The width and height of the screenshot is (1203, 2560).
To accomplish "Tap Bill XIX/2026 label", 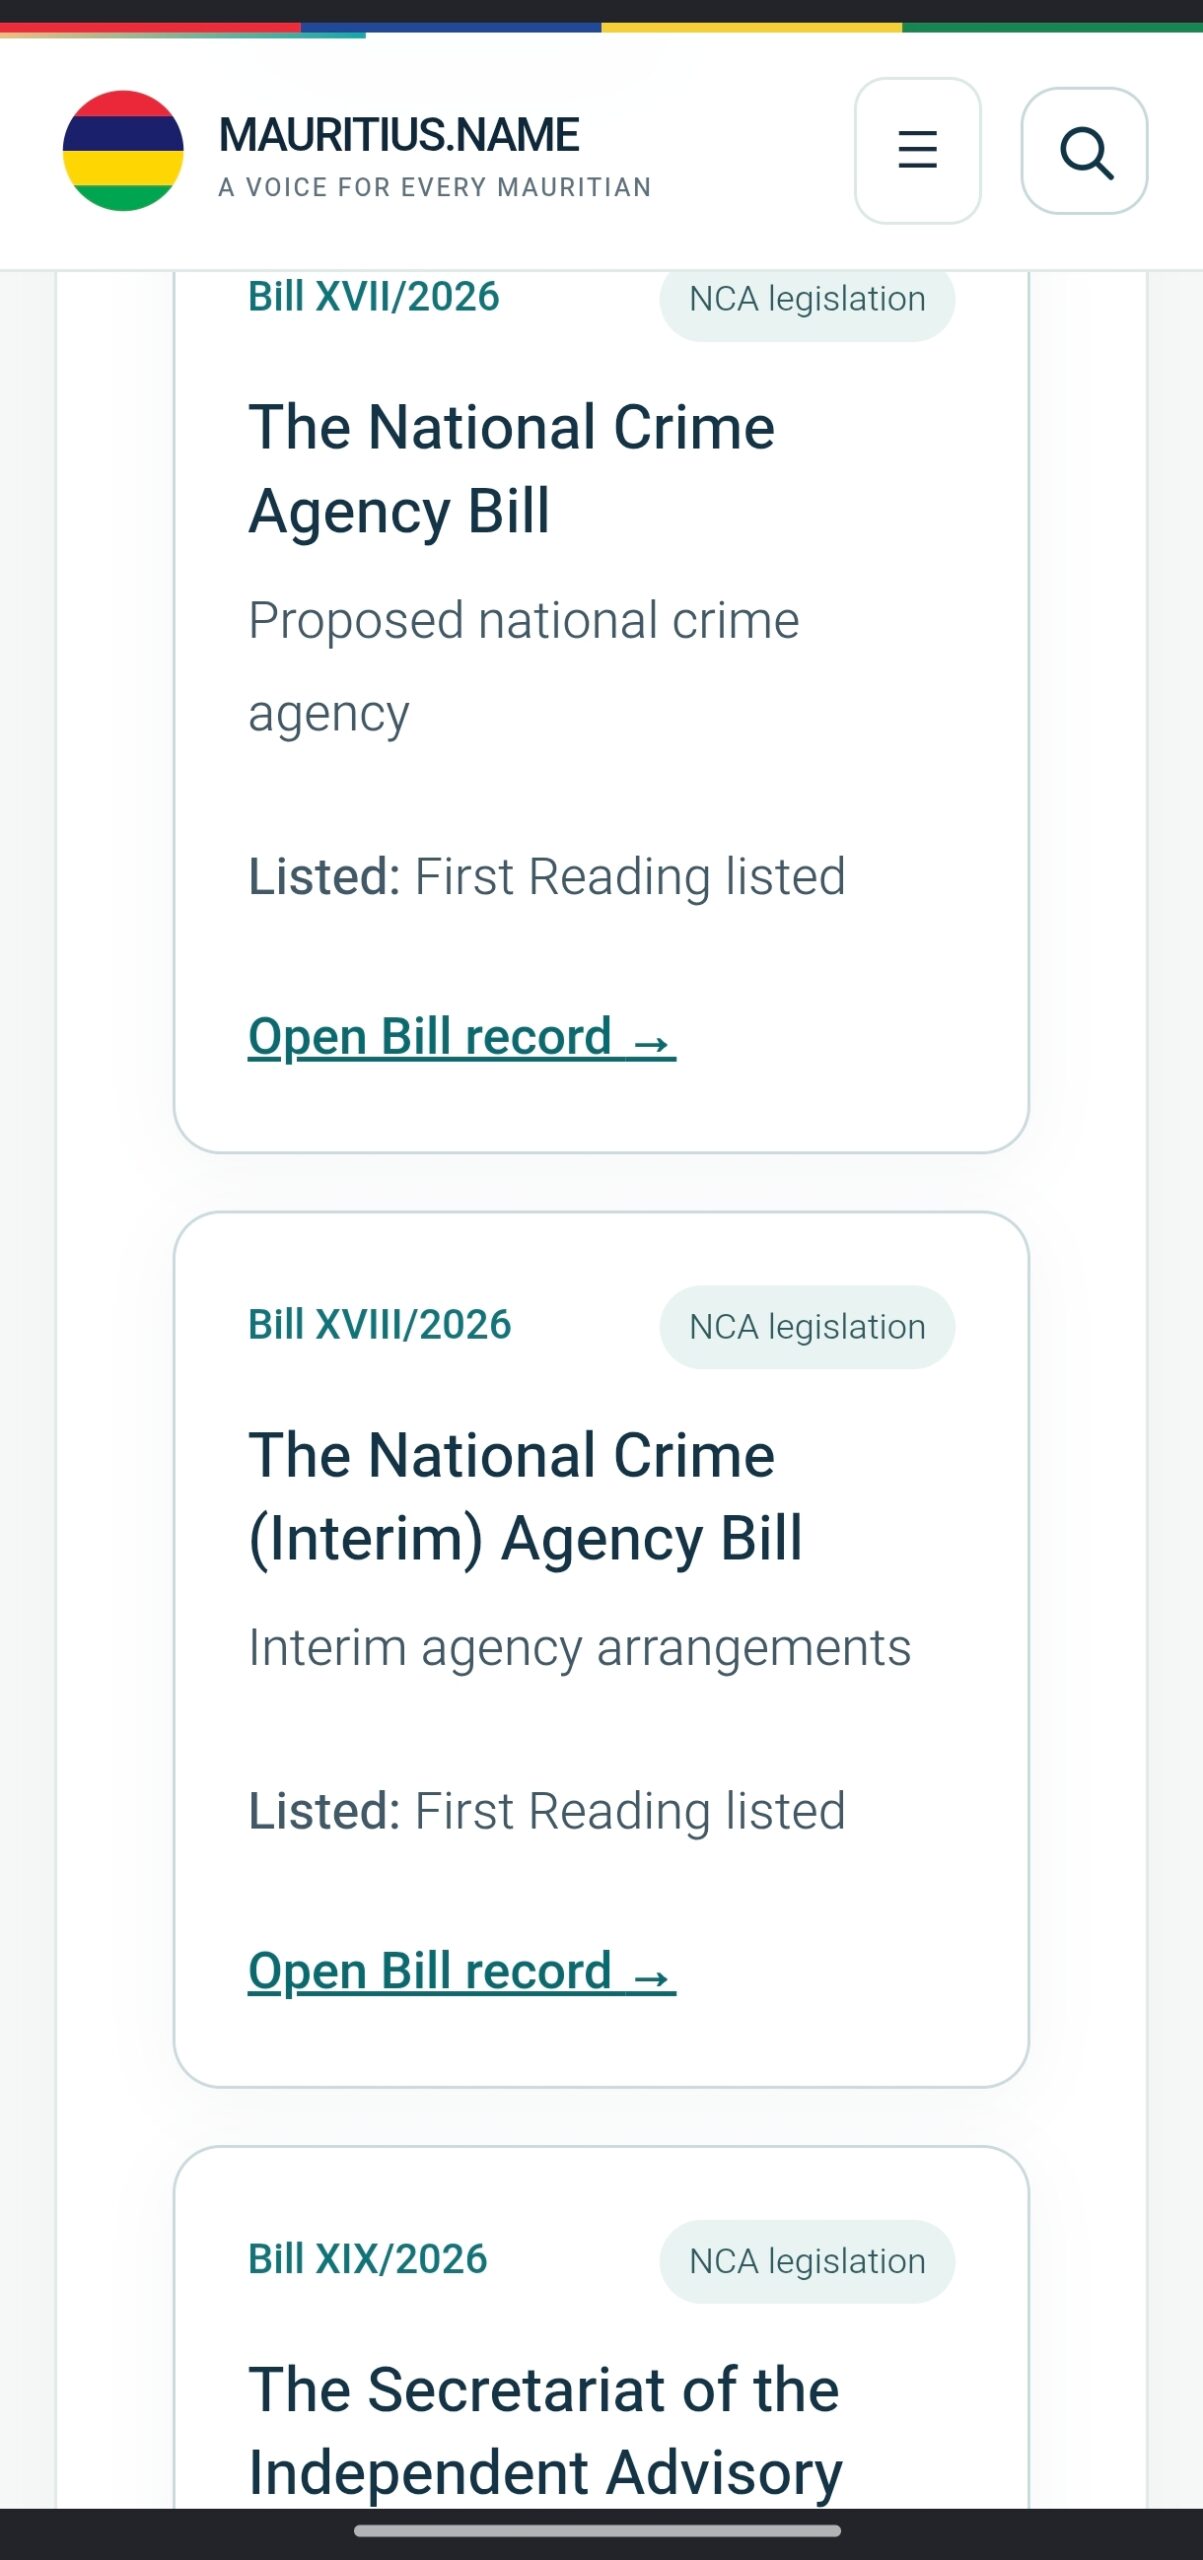I will [368, 2259].
